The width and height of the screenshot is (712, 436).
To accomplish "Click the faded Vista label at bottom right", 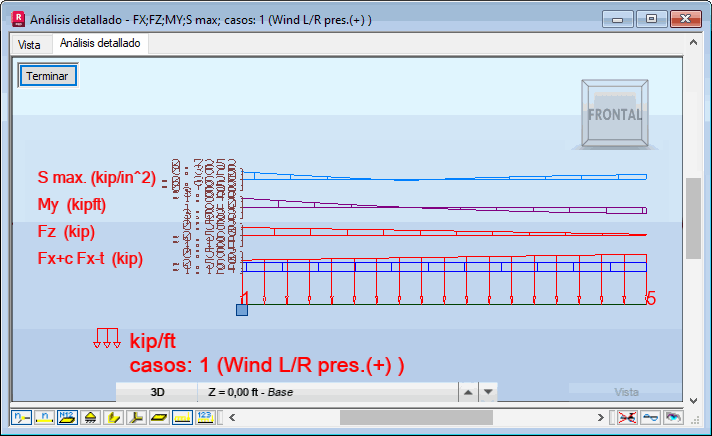I will [626, 392].
